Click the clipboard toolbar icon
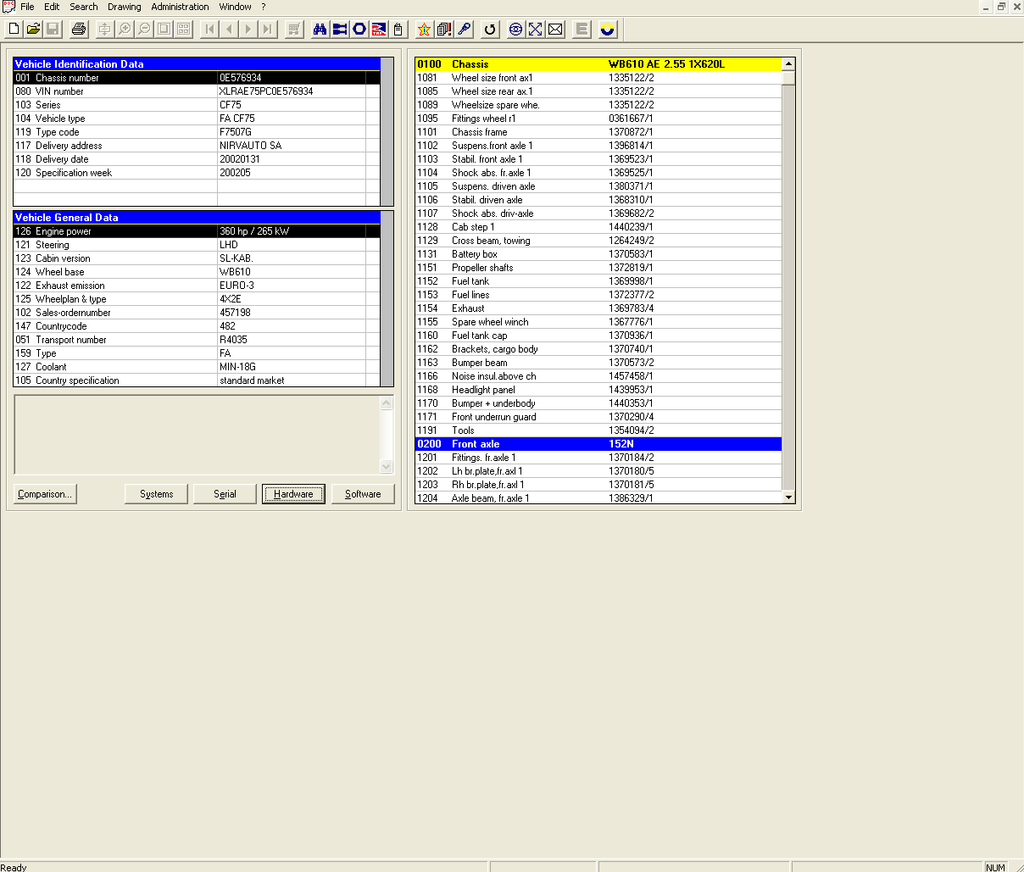This screenshot has width=1024, height=872. click(x=398, y=29)
